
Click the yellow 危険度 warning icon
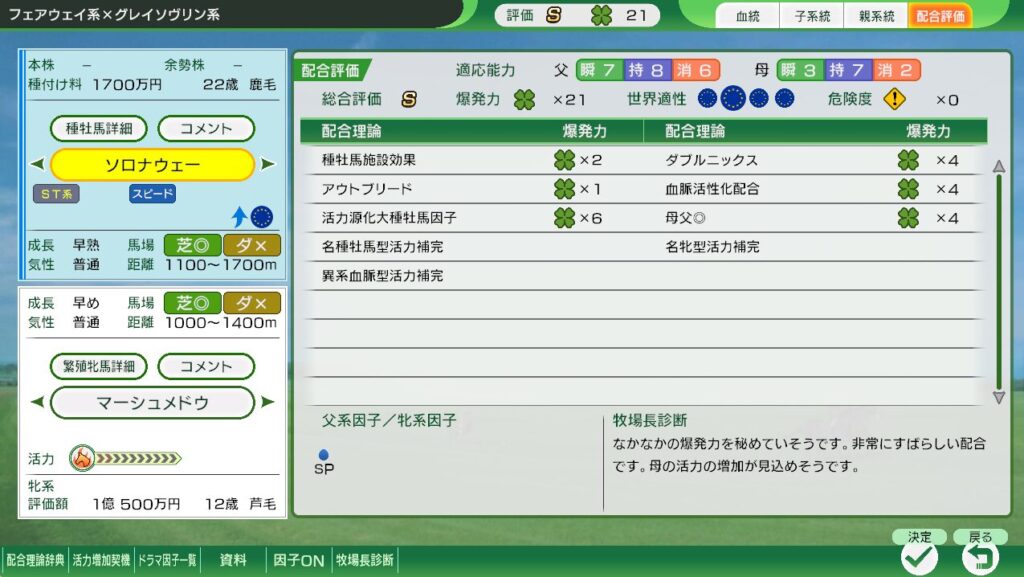click(895, 99)
